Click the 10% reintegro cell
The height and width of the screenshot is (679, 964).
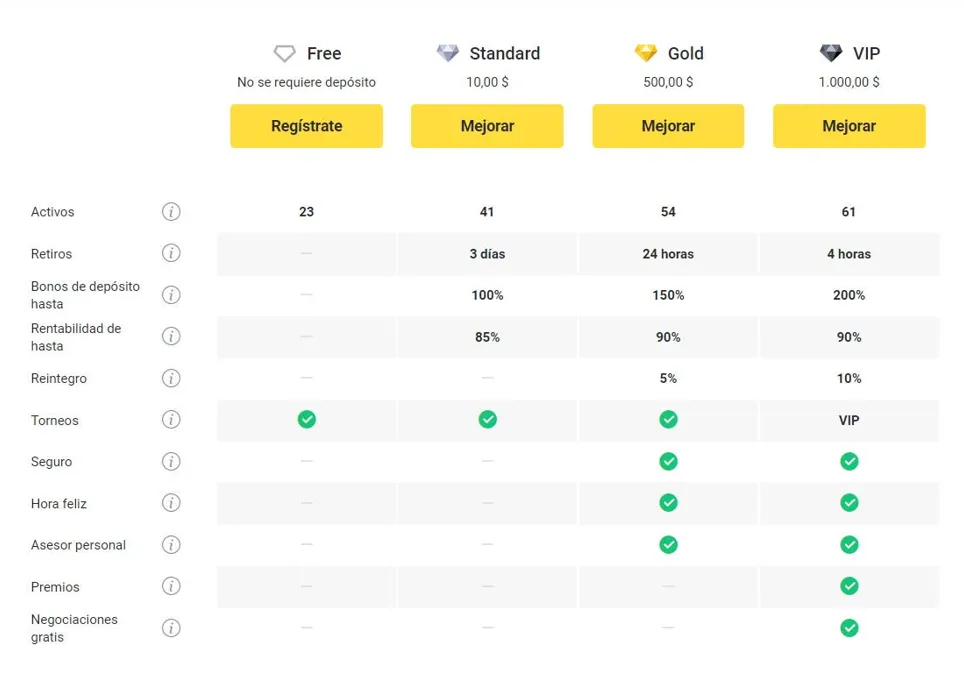pos(849,378)
